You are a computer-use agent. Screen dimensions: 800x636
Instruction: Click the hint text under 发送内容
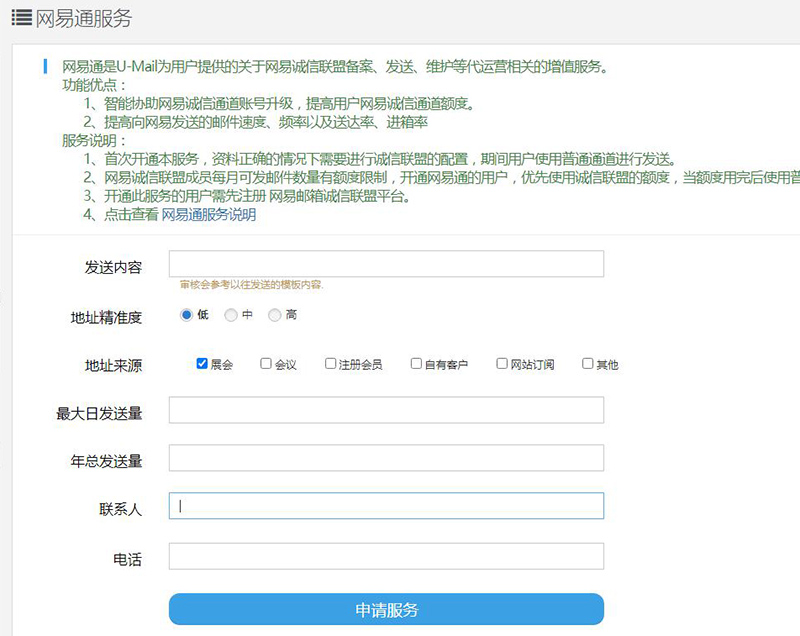pos(251,285)
